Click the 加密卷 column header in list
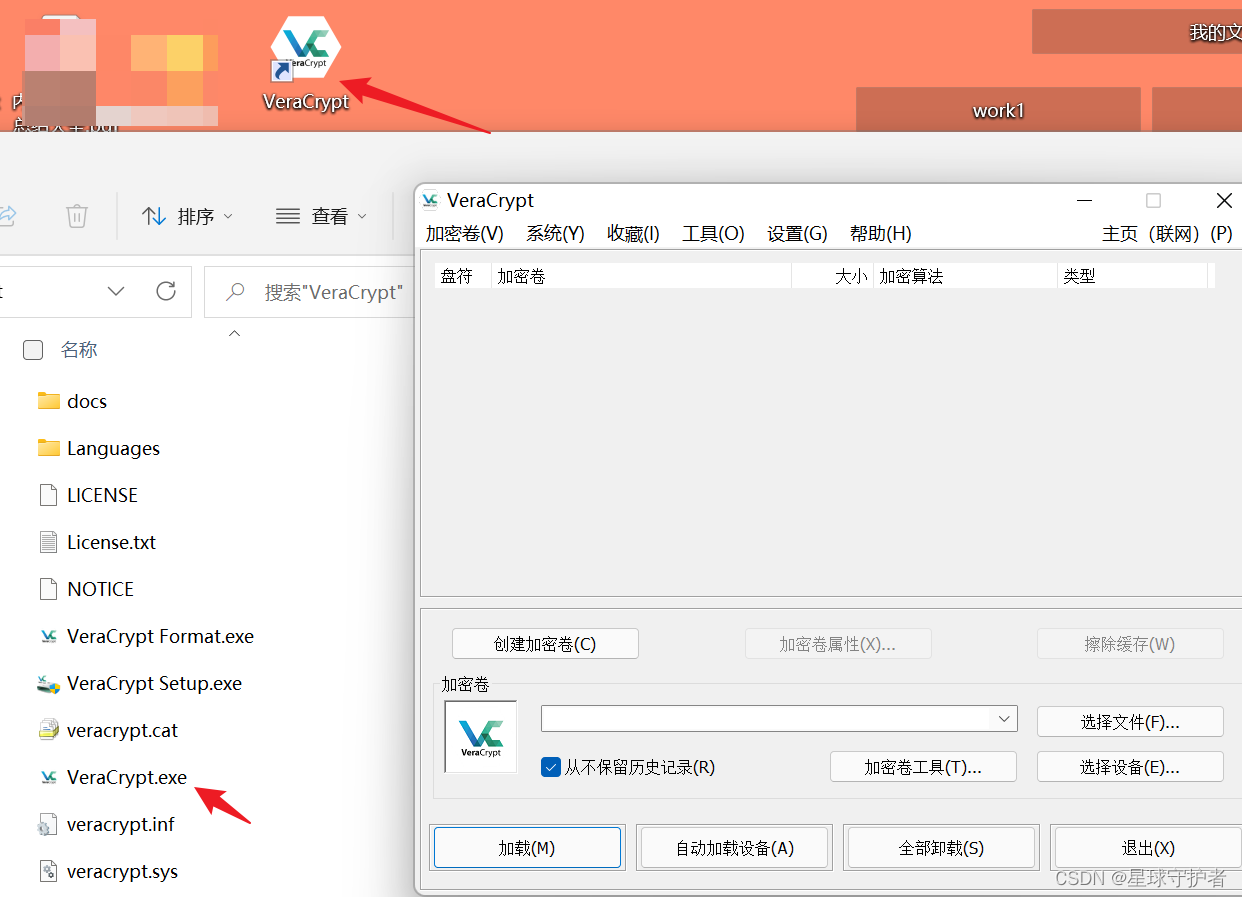Image resolution: width=1242 pixels, height=897 pixels. [x=642, y=276]
